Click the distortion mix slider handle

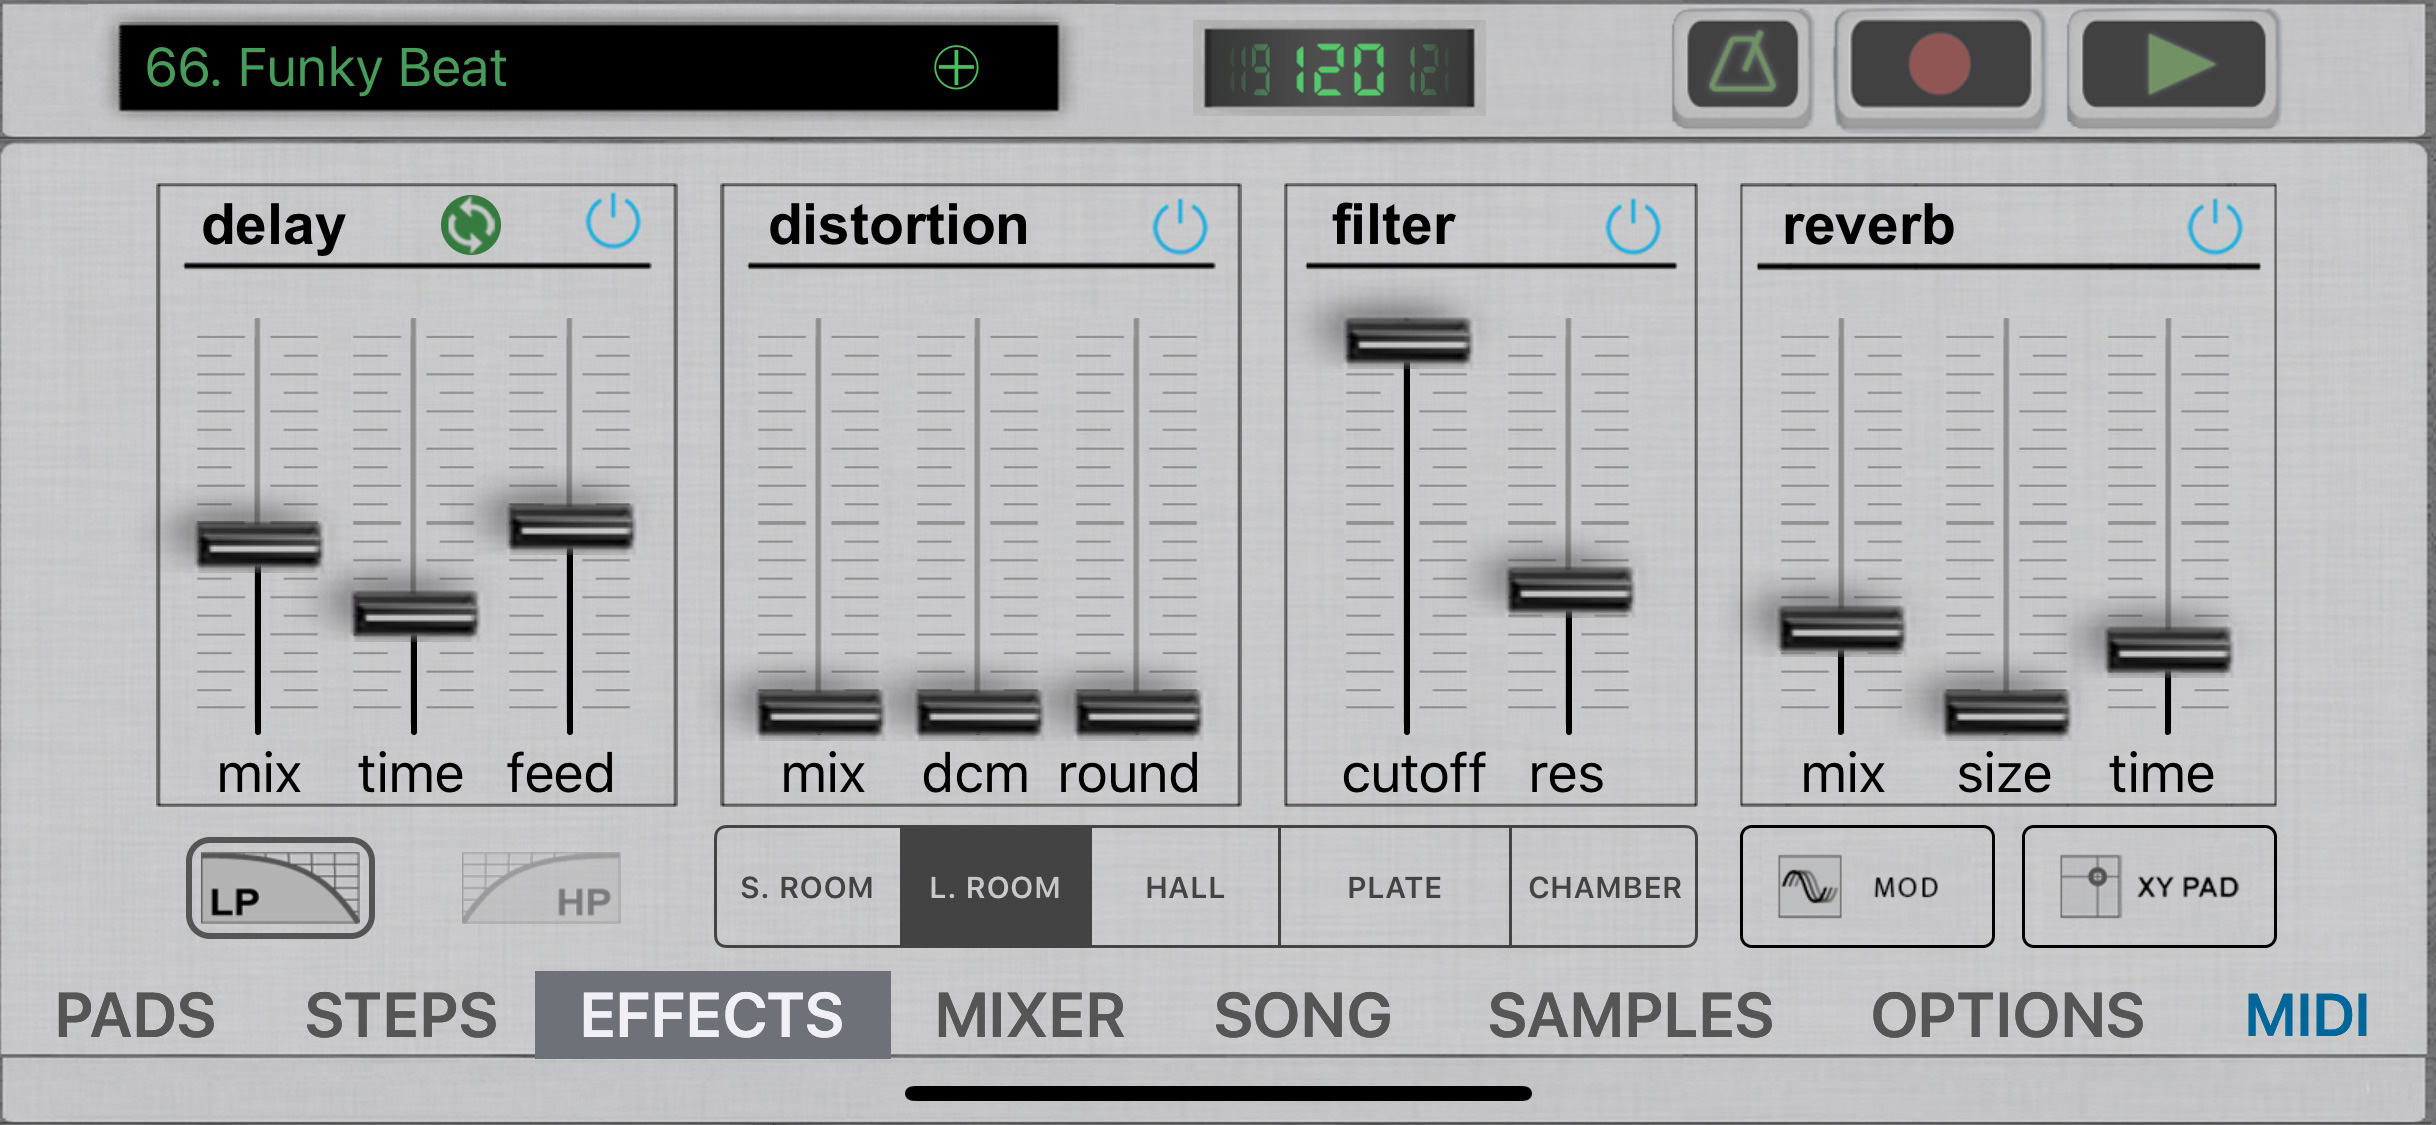819,712
